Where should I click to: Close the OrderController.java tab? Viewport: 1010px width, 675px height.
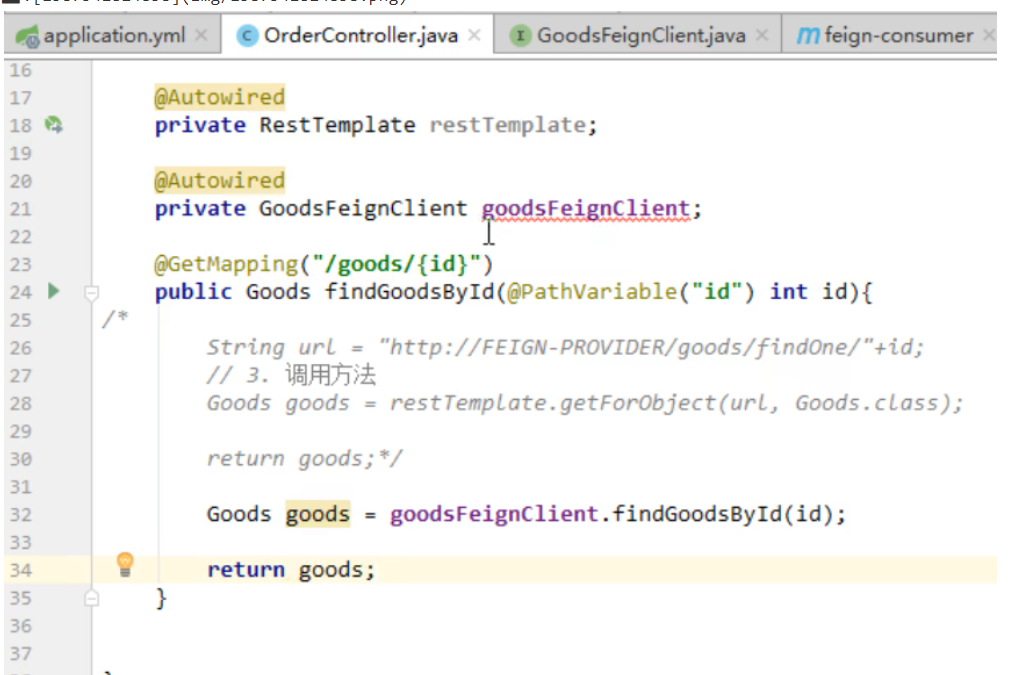(474, 35)
